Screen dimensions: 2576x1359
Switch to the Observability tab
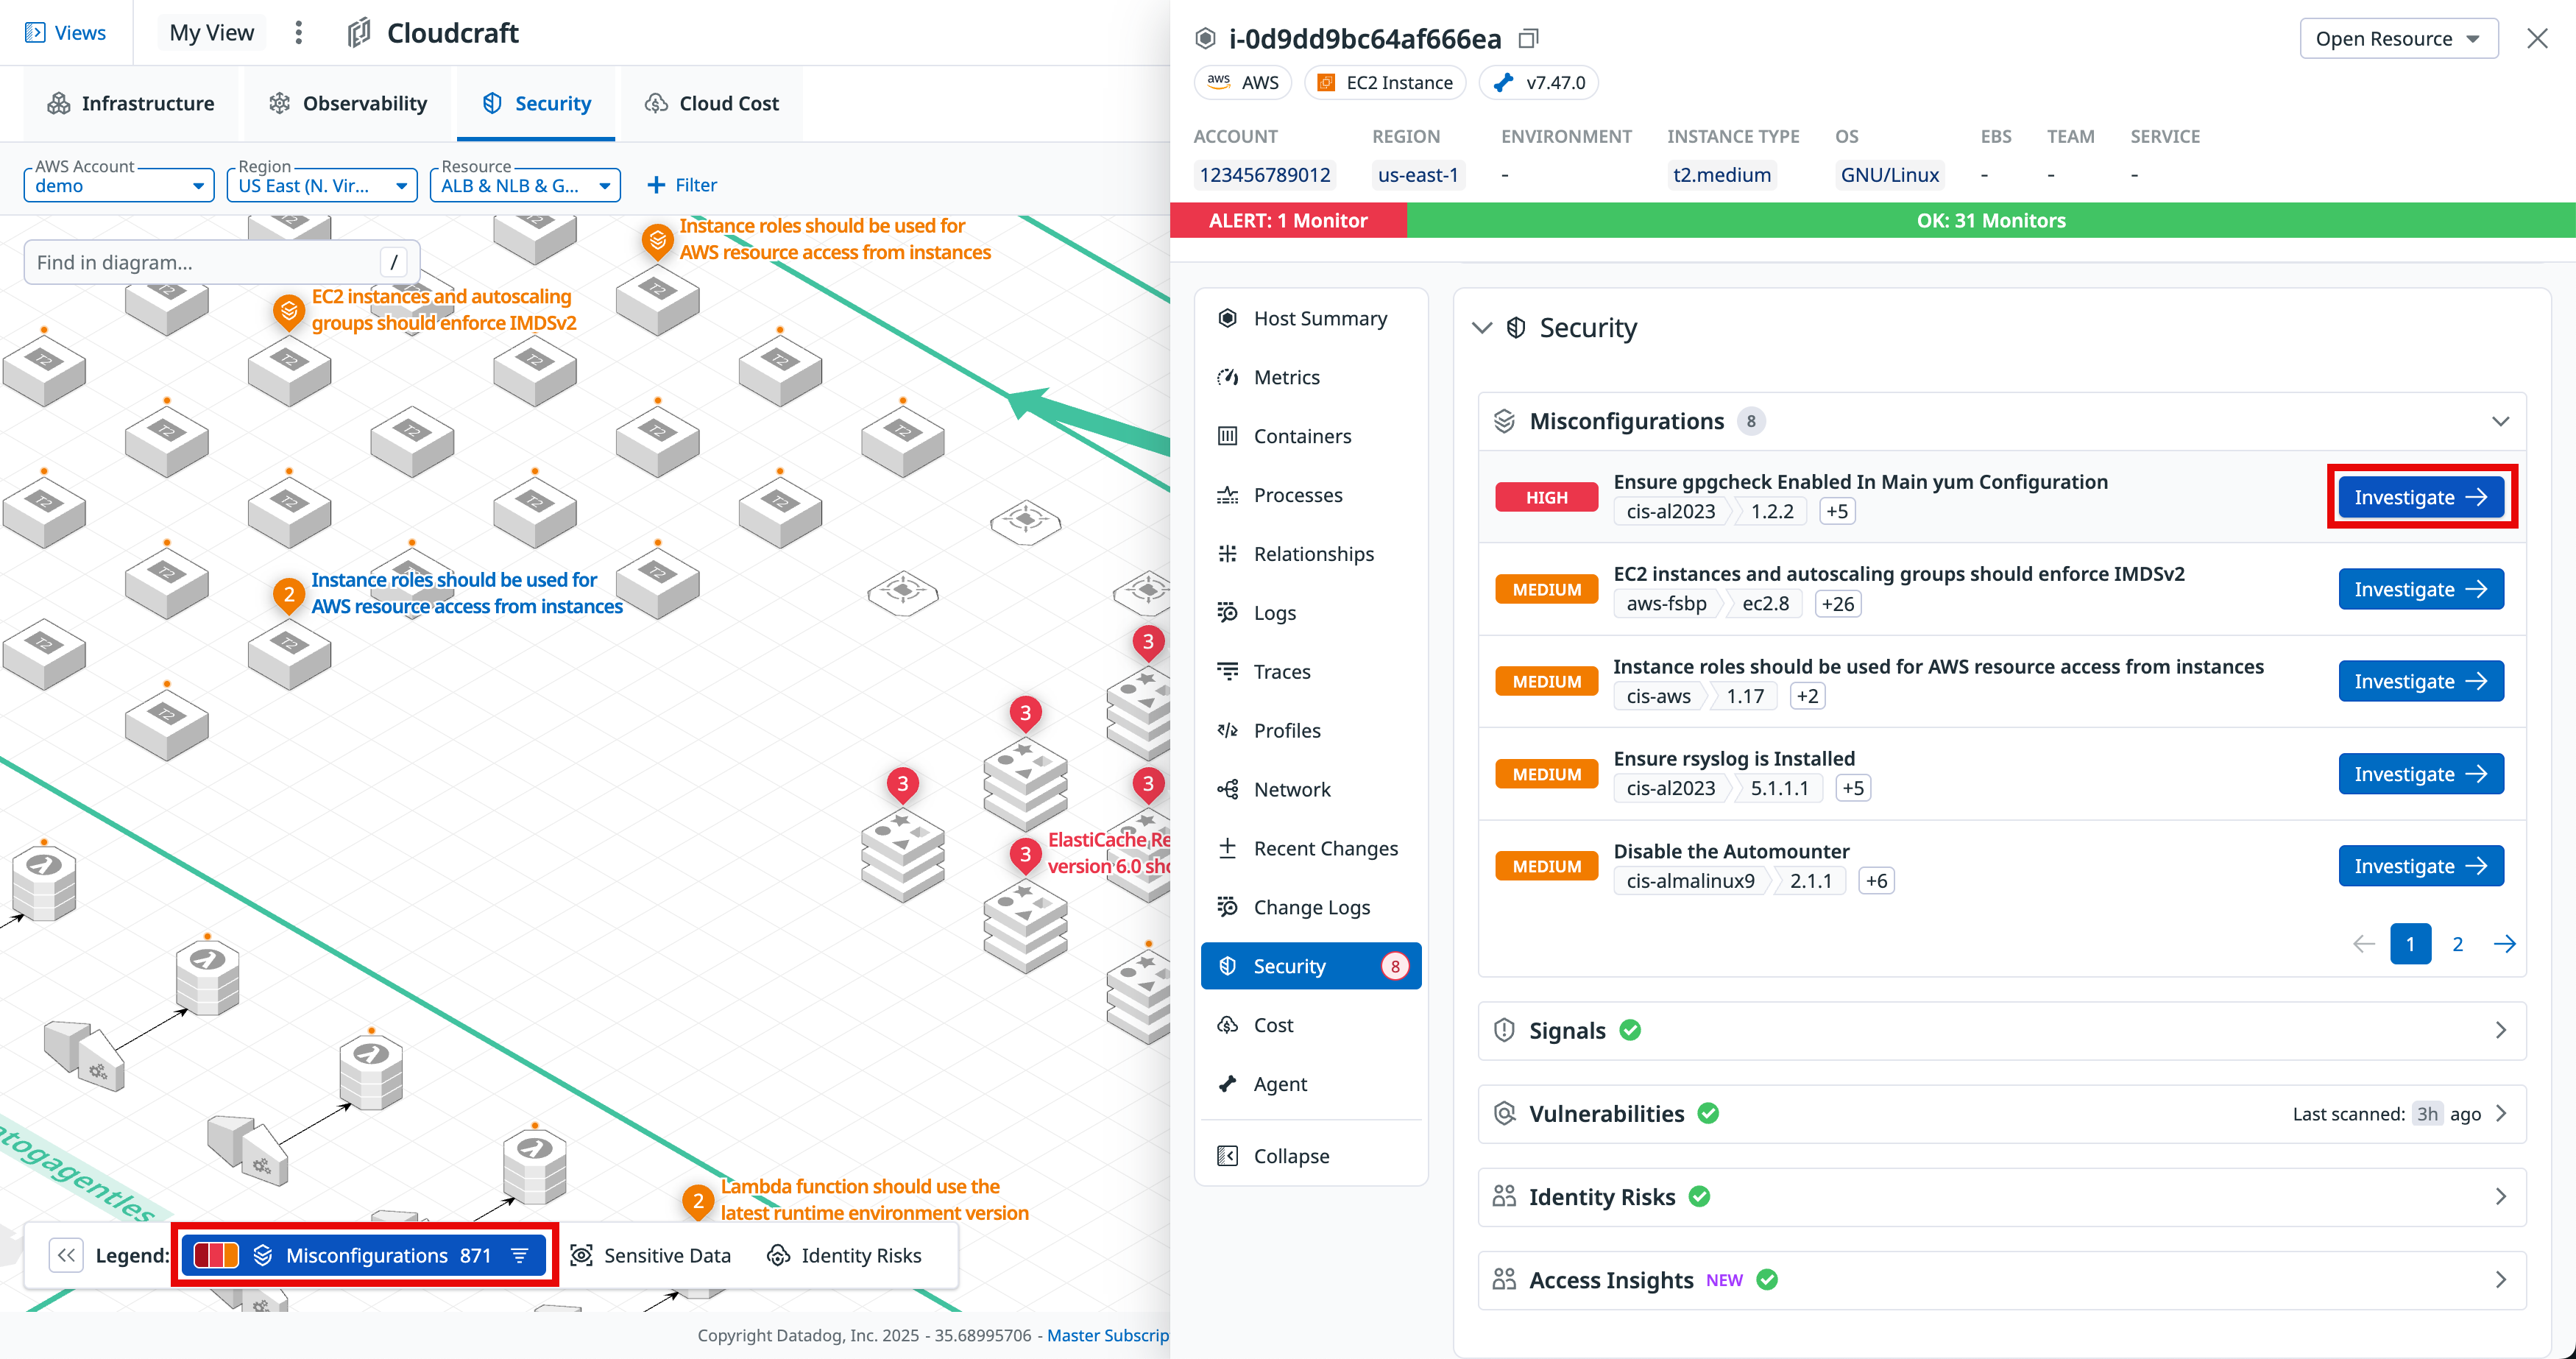click(348, 103)
